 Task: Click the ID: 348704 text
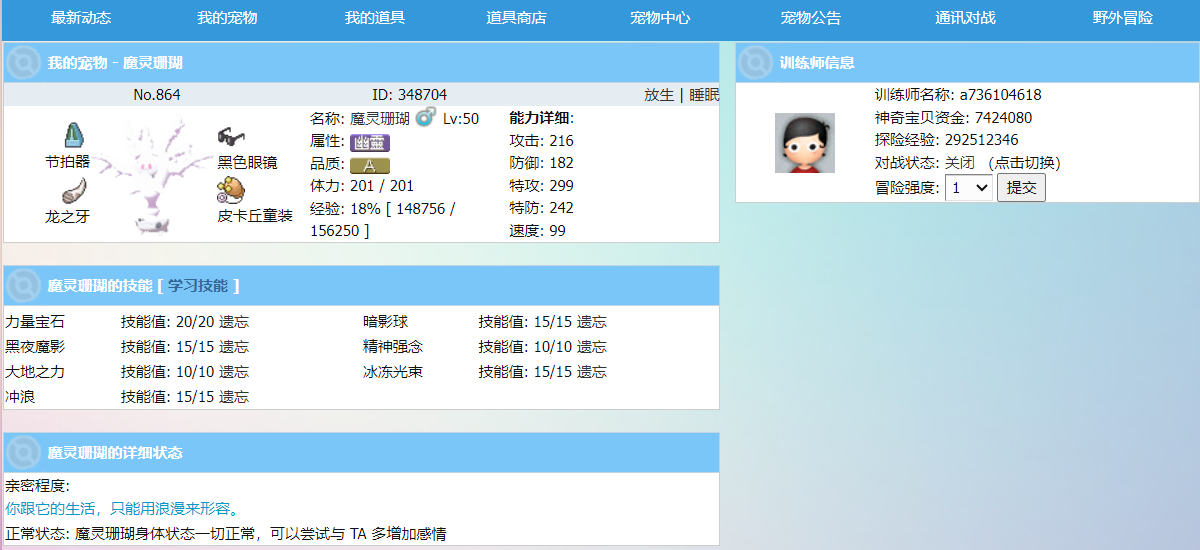[410, 95]
